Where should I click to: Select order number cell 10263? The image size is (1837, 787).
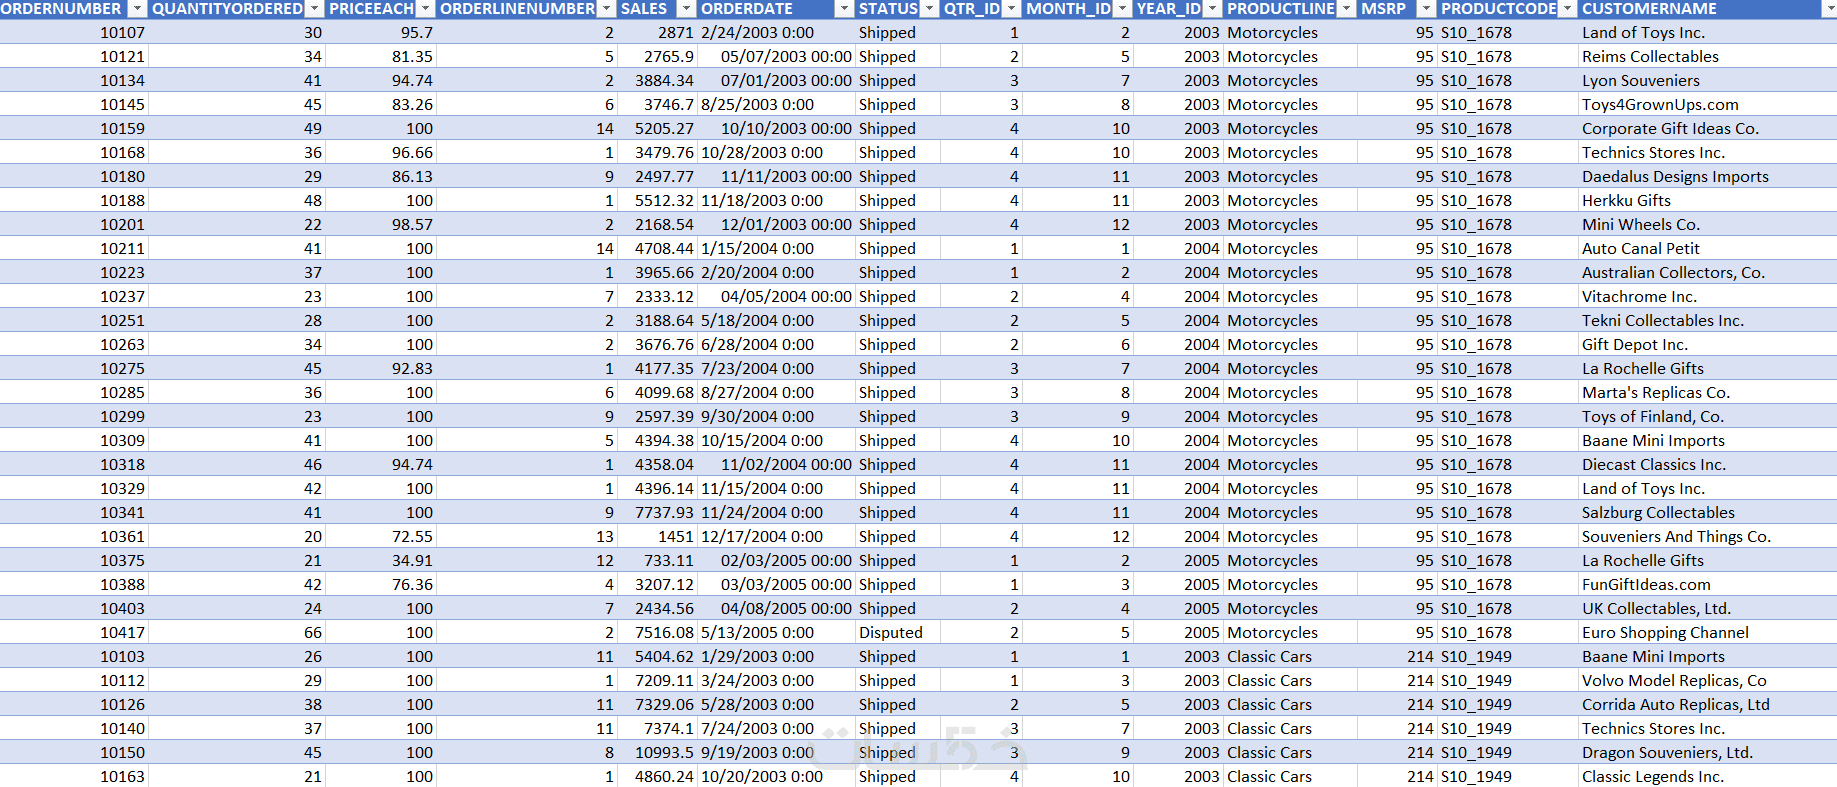pos(74,345)
